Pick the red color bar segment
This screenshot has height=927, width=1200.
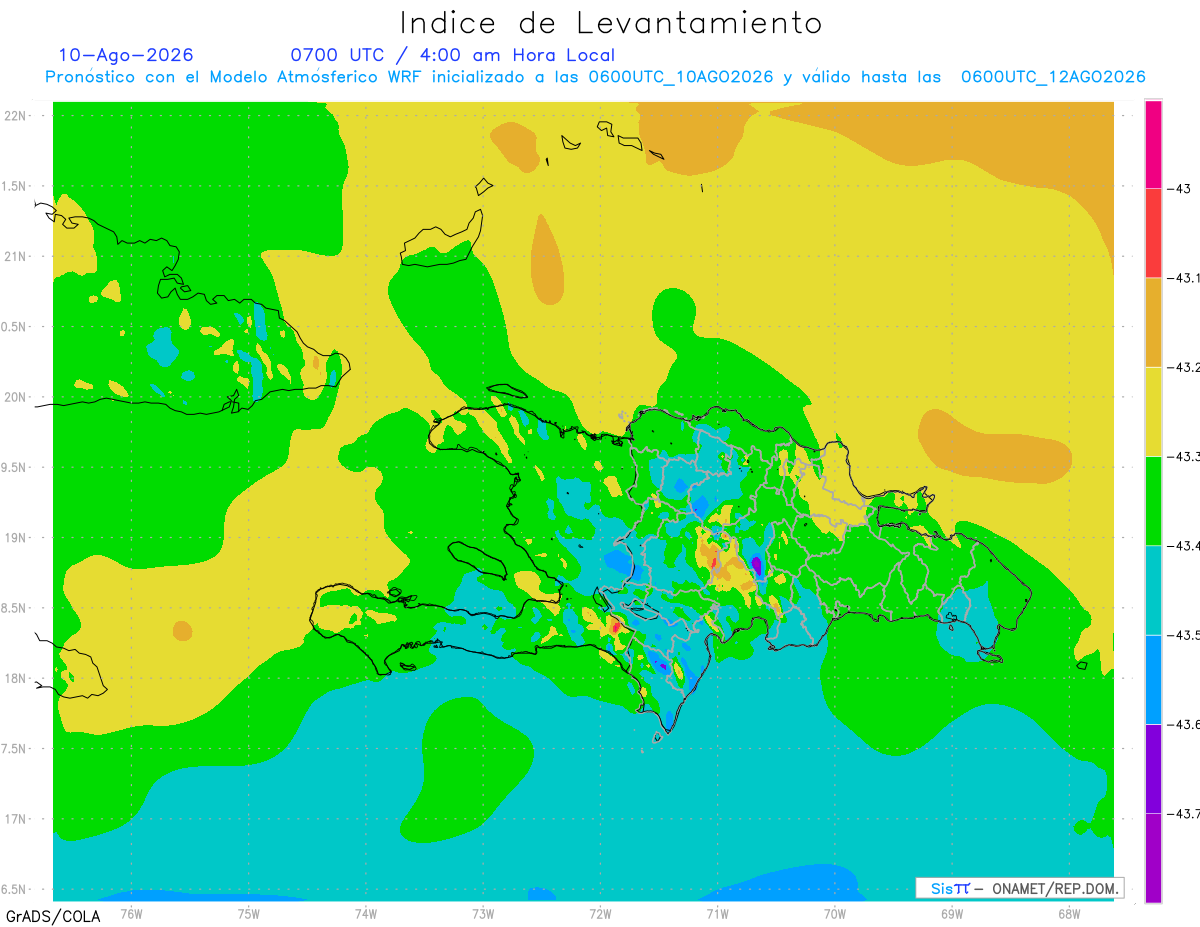click(1153, 233)
